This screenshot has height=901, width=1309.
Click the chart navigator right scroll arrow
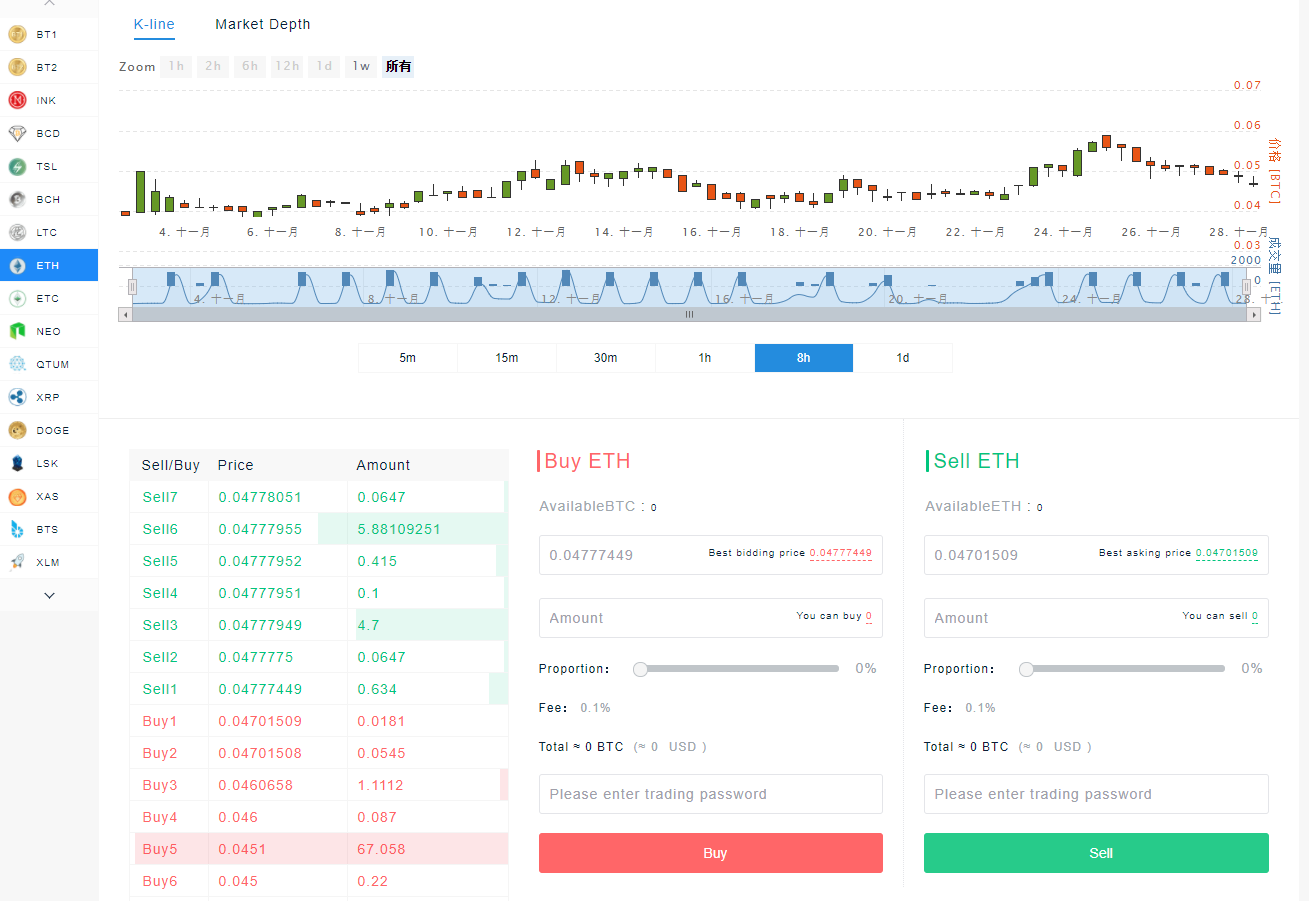tap(1254, 314)
